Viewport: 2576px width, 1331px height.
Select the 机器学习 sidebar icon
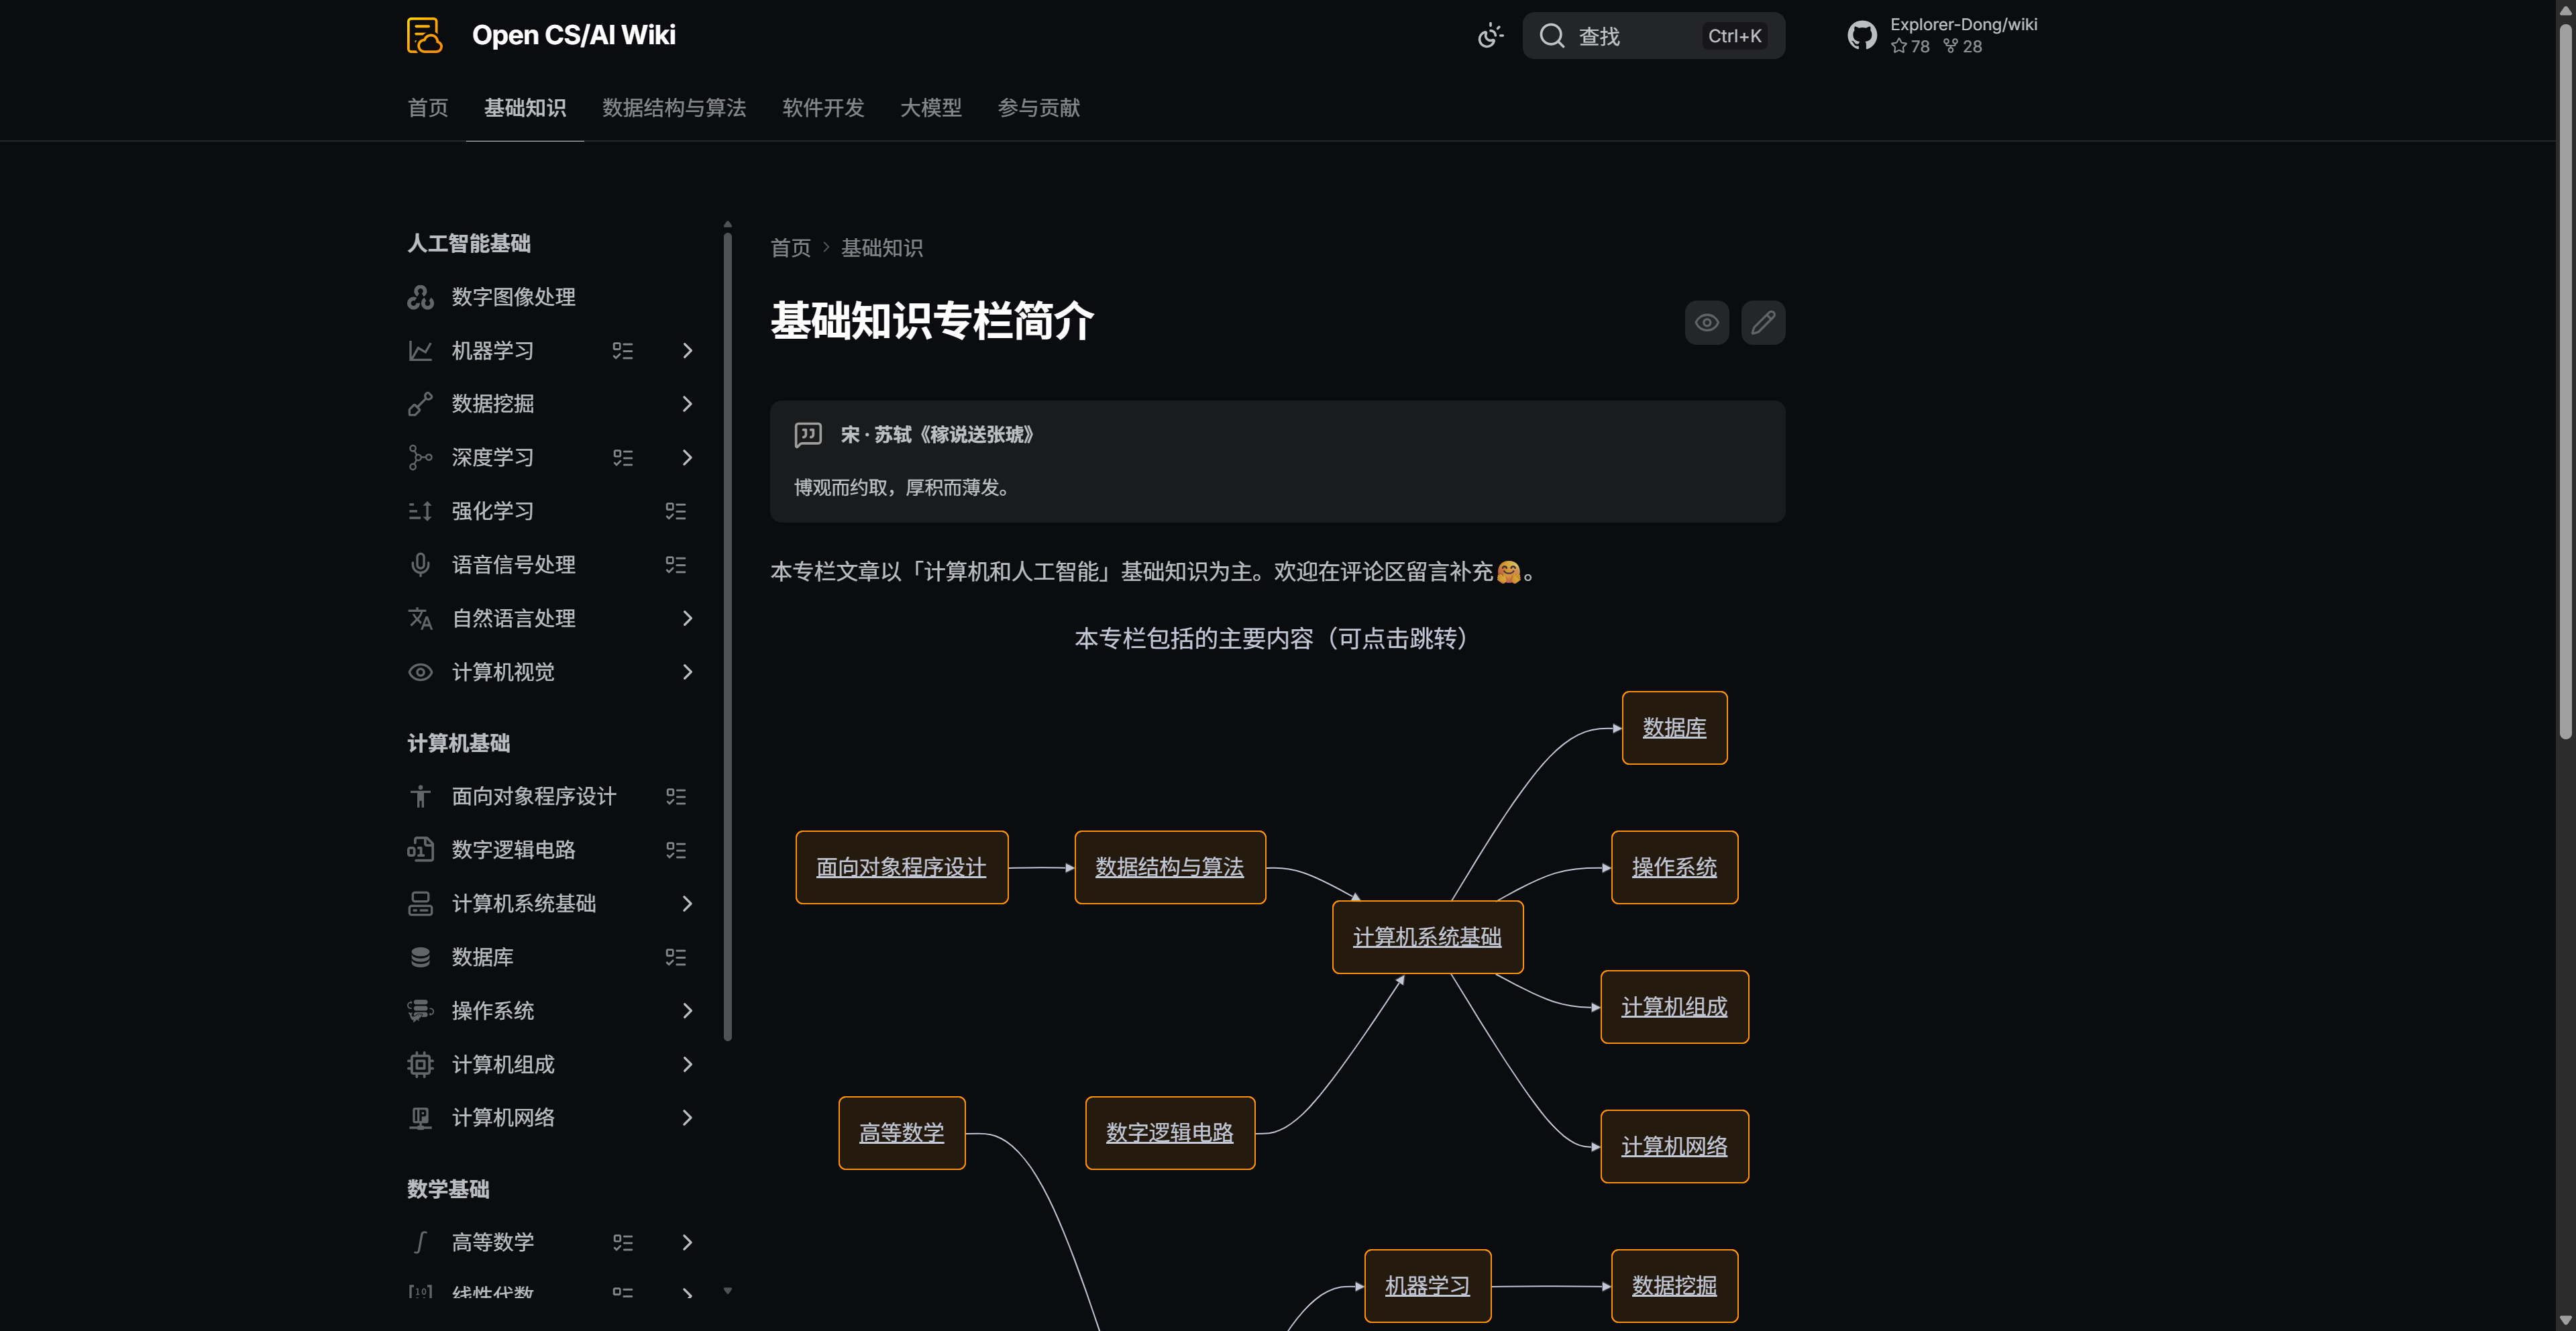420,351
